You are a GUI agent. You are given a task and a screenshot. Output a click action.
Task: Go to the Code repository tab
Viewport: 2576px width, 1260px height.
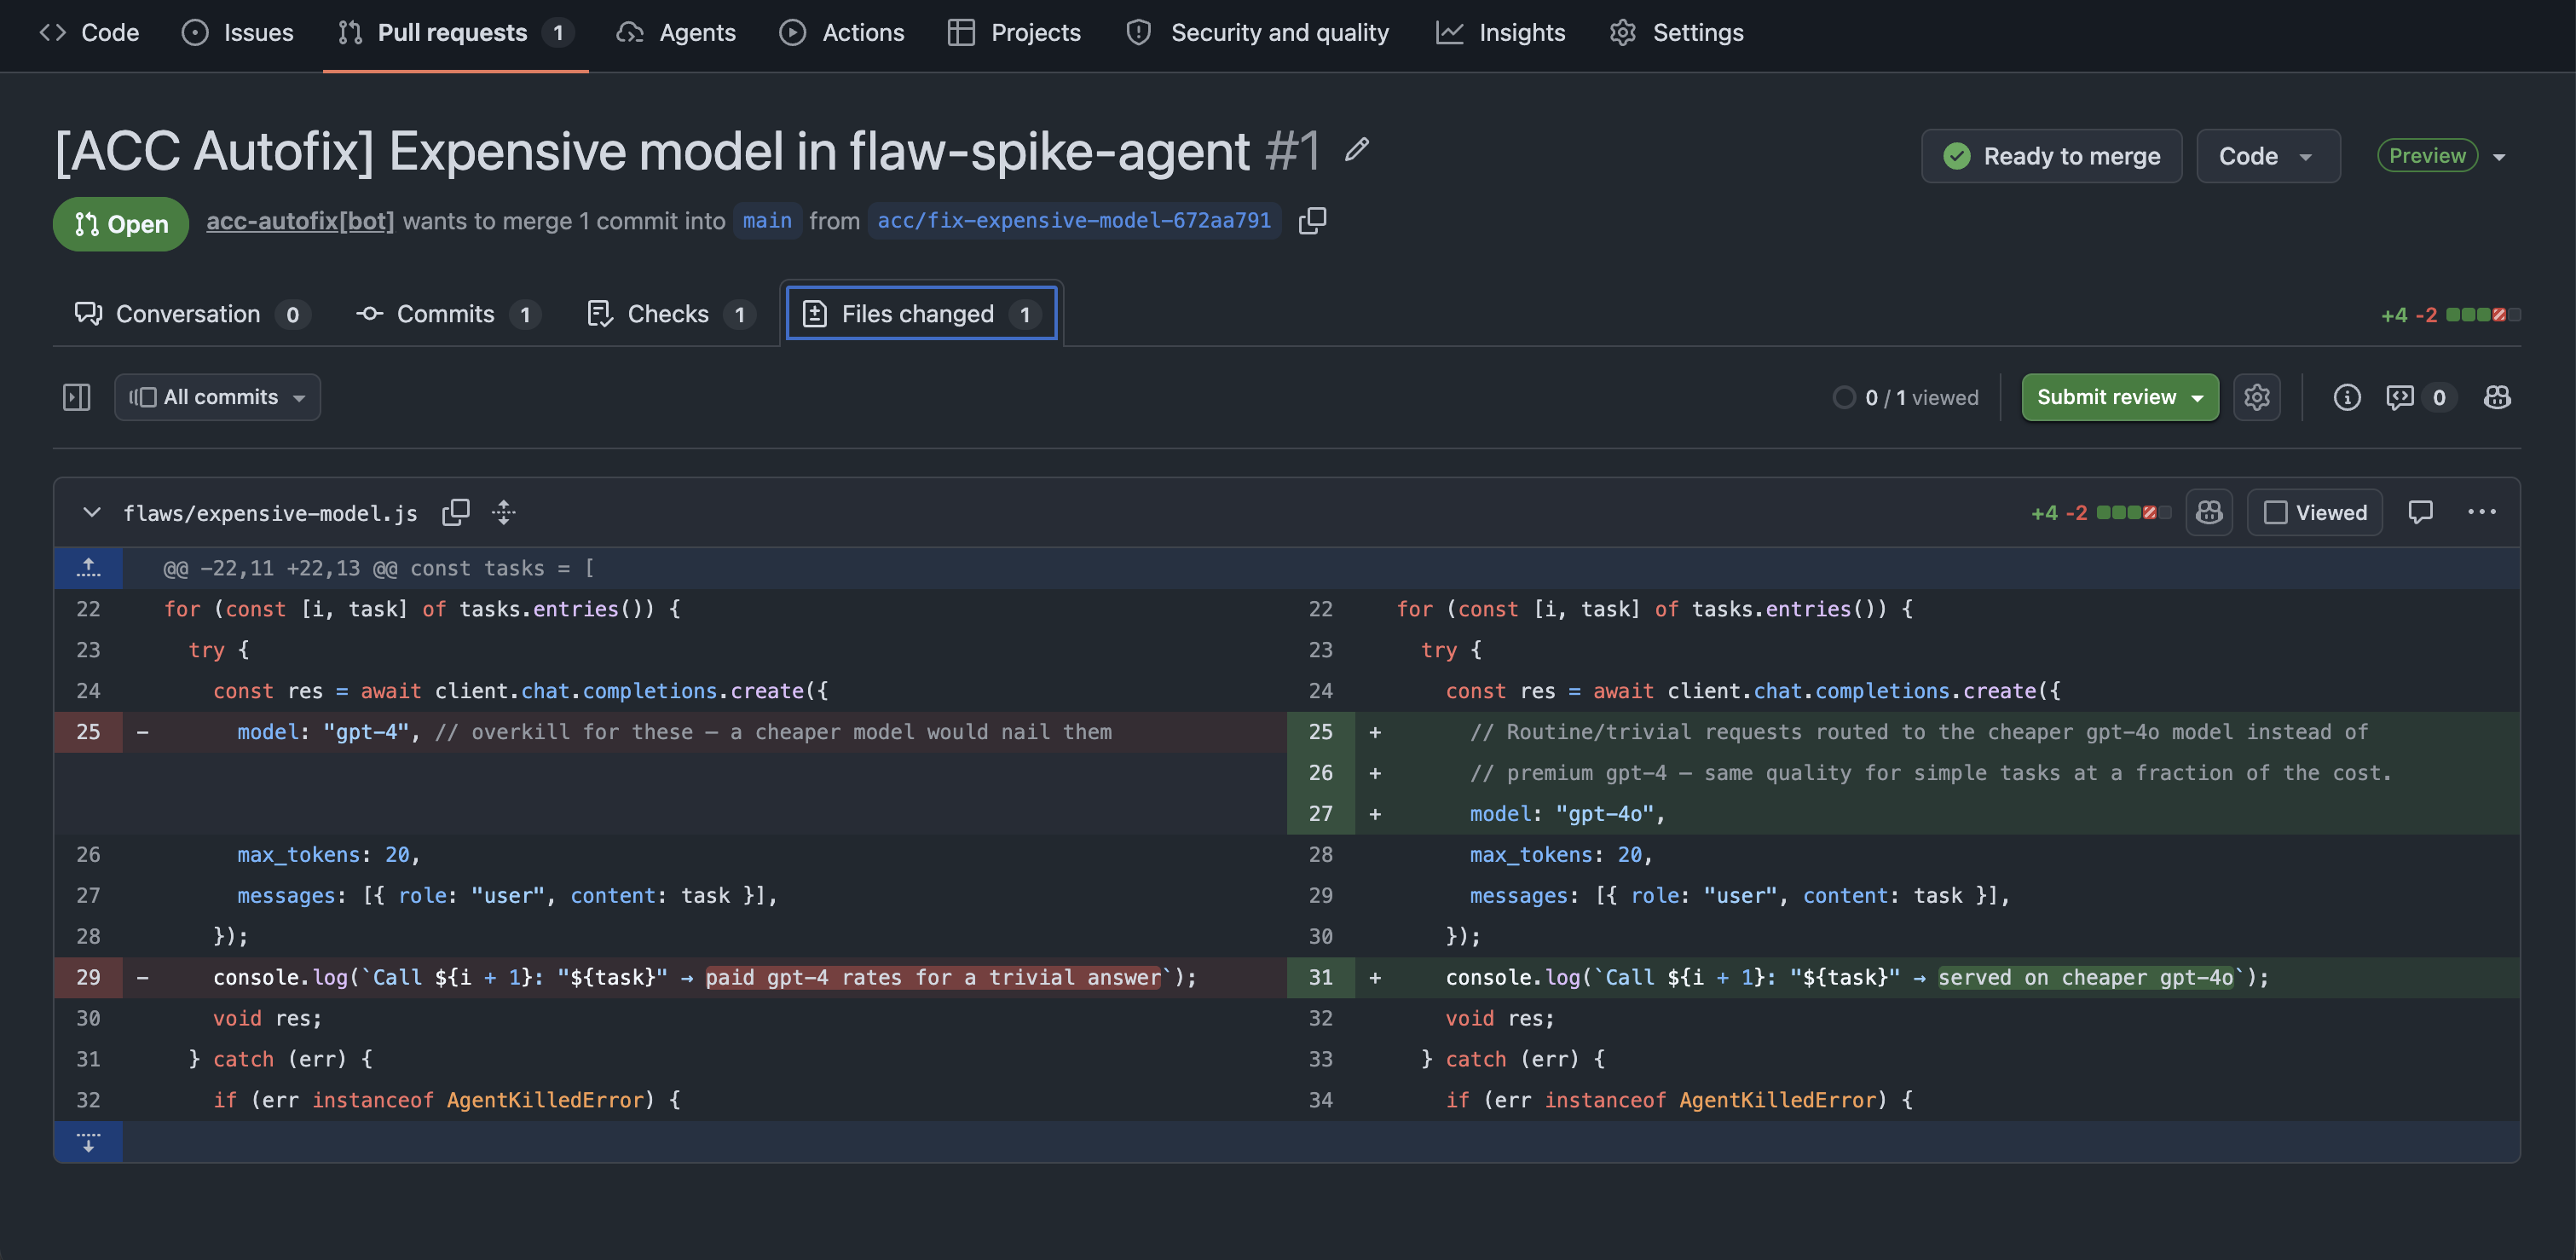pos(89,32)
